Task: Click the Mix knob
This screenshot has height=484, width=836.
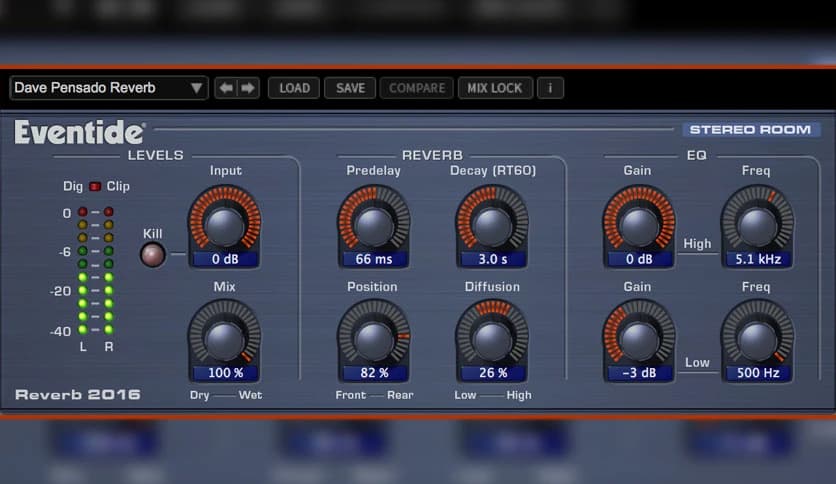Action: [224, 339]
